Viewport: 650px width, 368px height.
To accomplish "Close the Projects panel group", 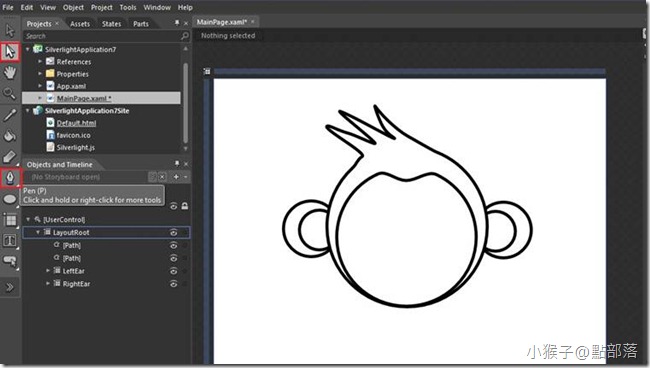I will pos(186,24).
